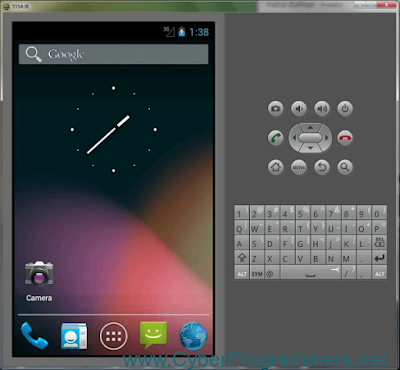This screenshot has width=400, height=370.
Task: Click the SYM key
Action: [x=257, y=272]
